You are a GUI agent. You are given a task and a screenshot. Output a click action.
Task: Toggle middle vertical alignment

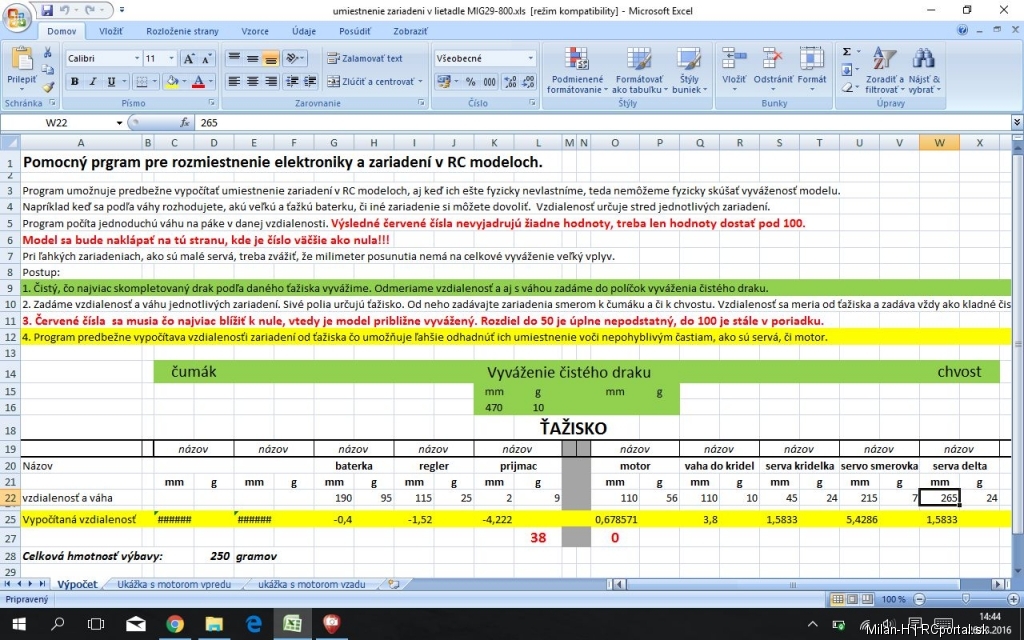pos(252,59)
